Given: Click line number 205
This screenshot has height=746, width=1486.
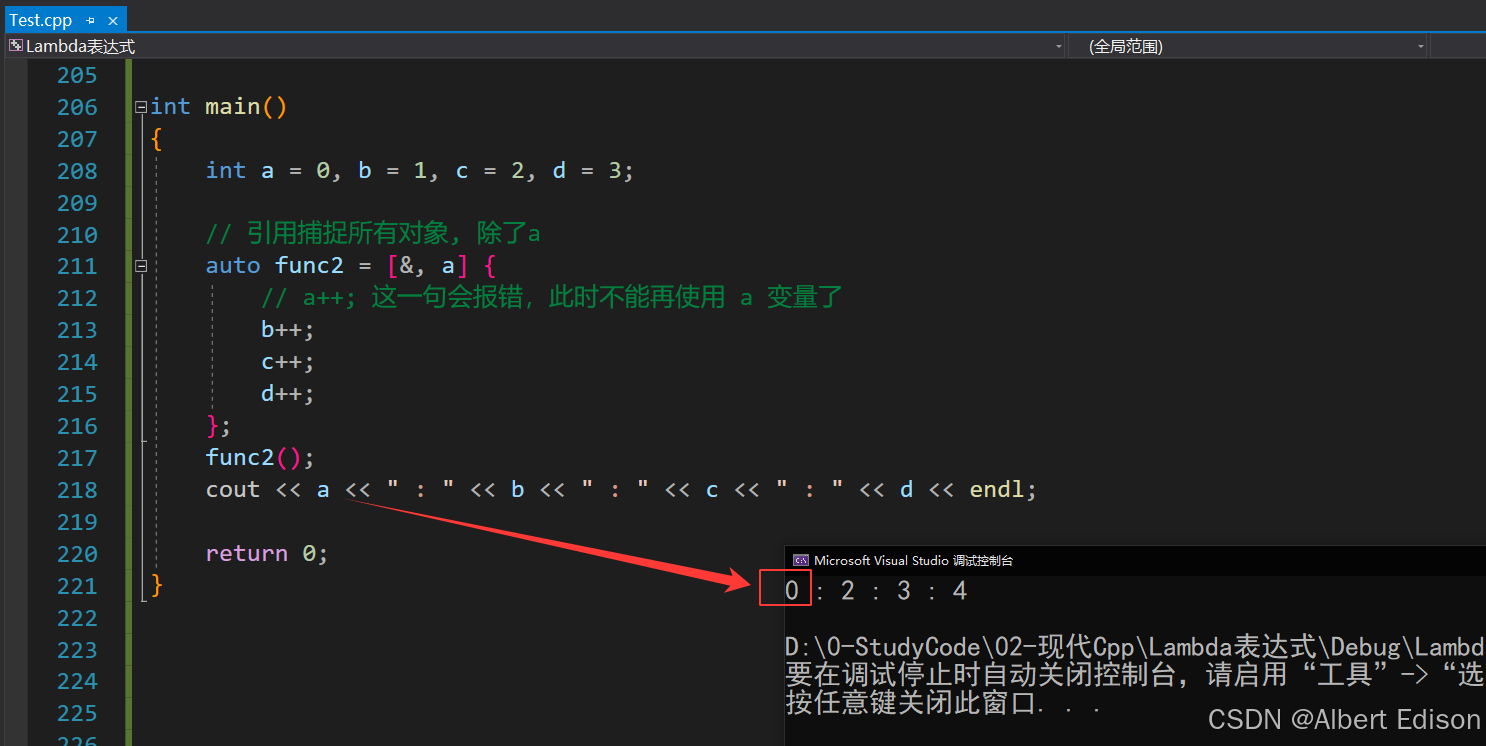Looking at the screenshot, I should pyautogui.click(x=77, y=75).
